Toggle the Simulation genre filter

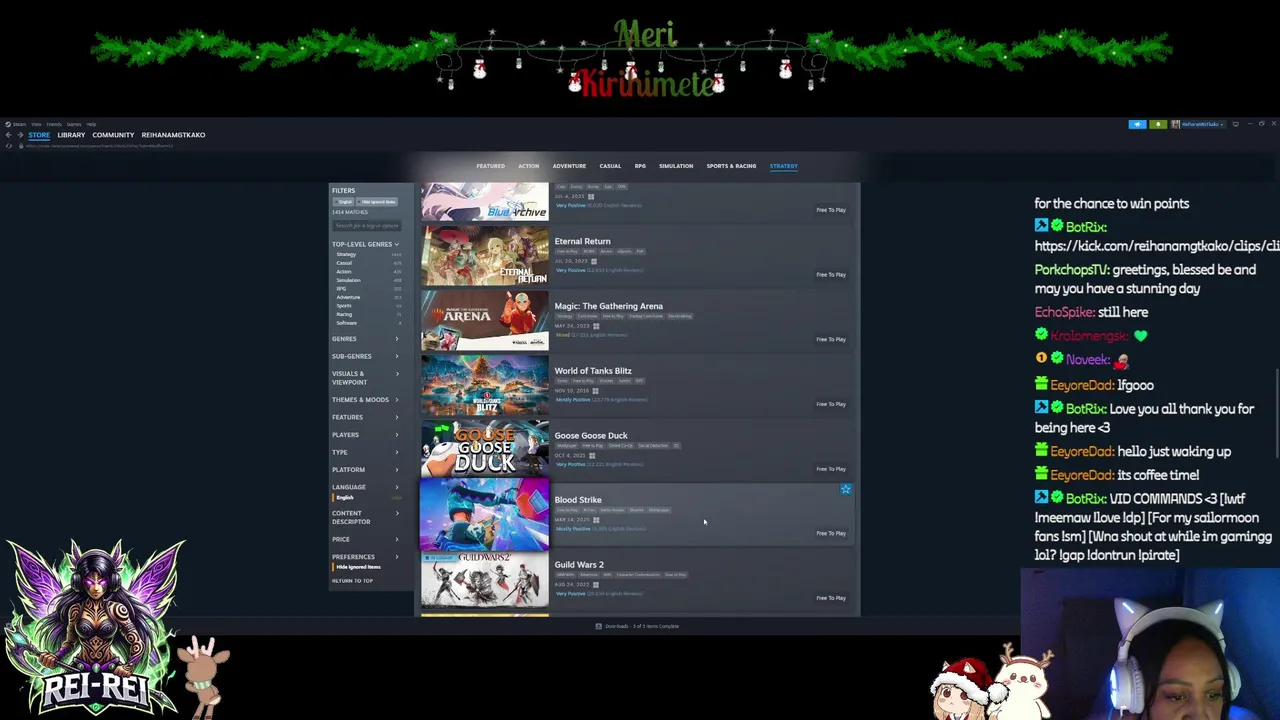[348, 280]
